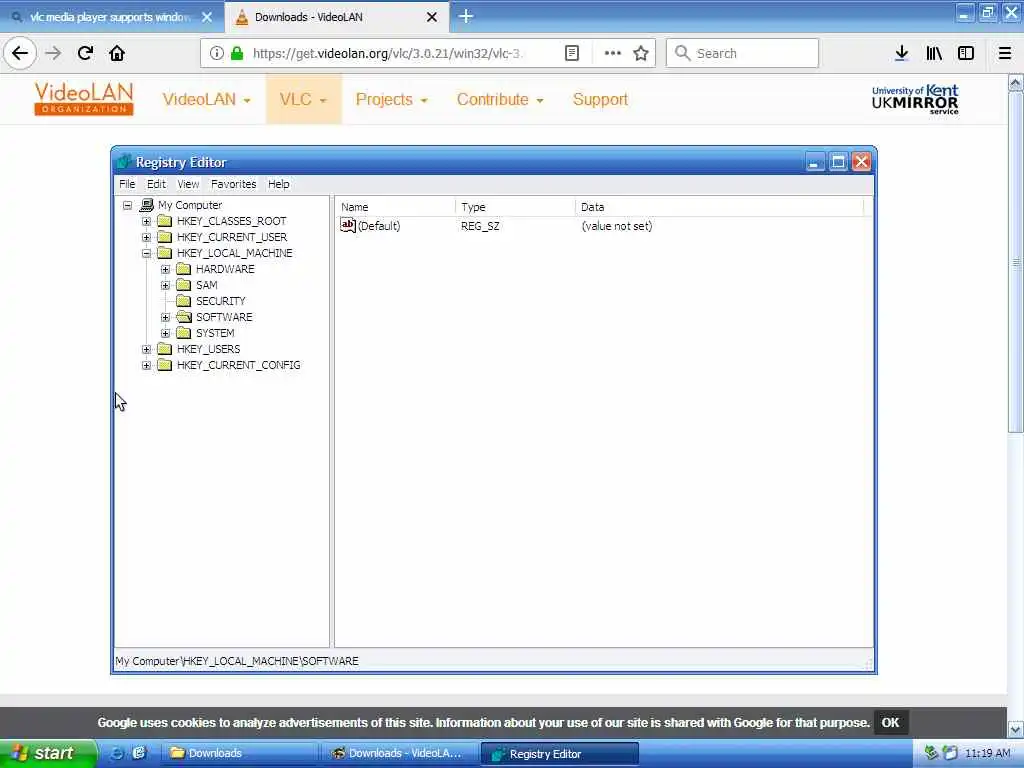The image size is (1024, 768).
Task: Go to the browser Home page
Action: [117, 53]
